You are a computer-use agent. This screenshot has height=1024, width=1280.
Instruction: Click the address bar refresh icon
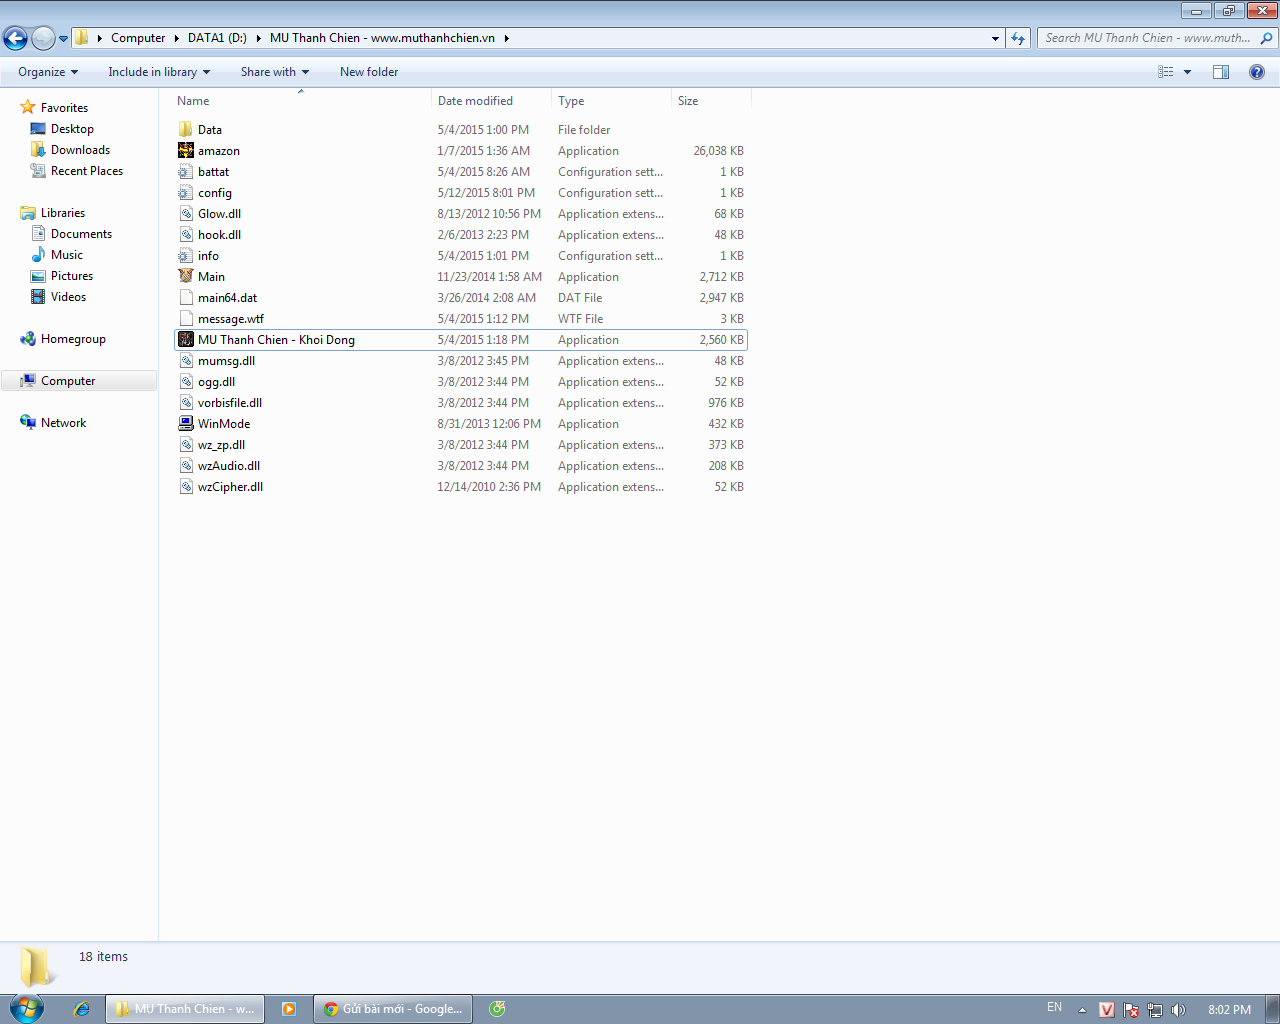click(1018, 38)
